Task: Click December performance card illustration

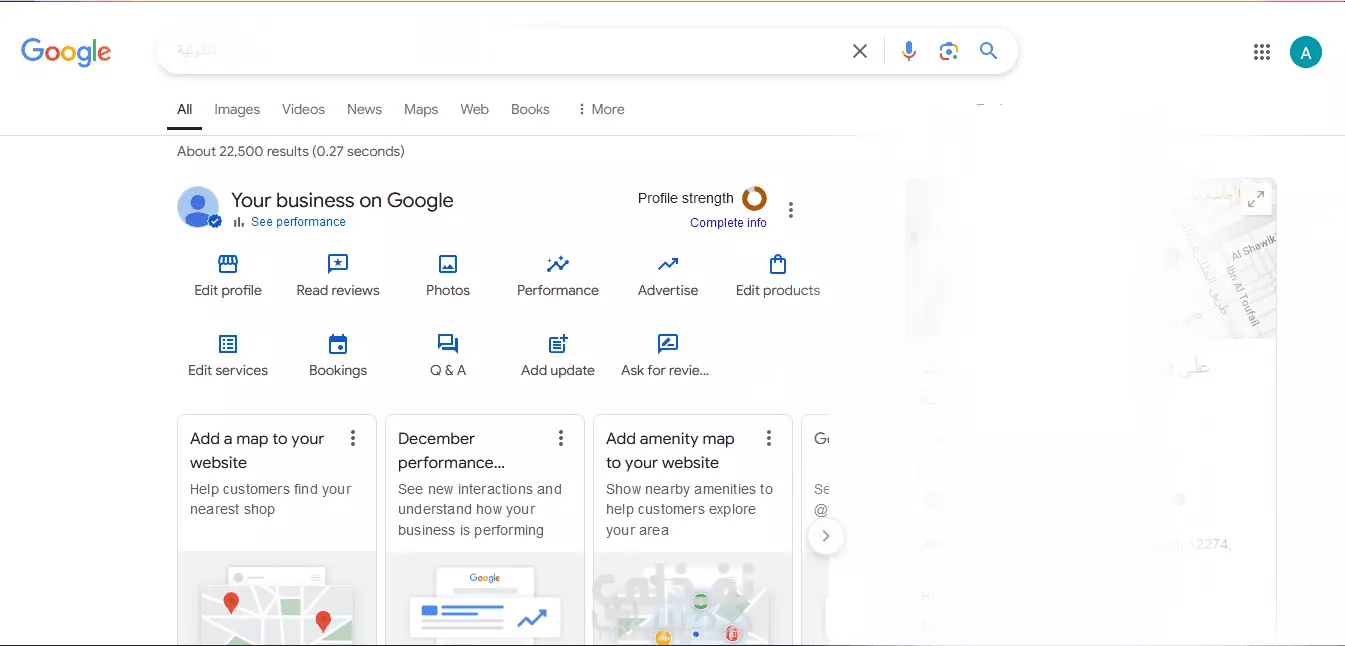Action: pos(485,598)
